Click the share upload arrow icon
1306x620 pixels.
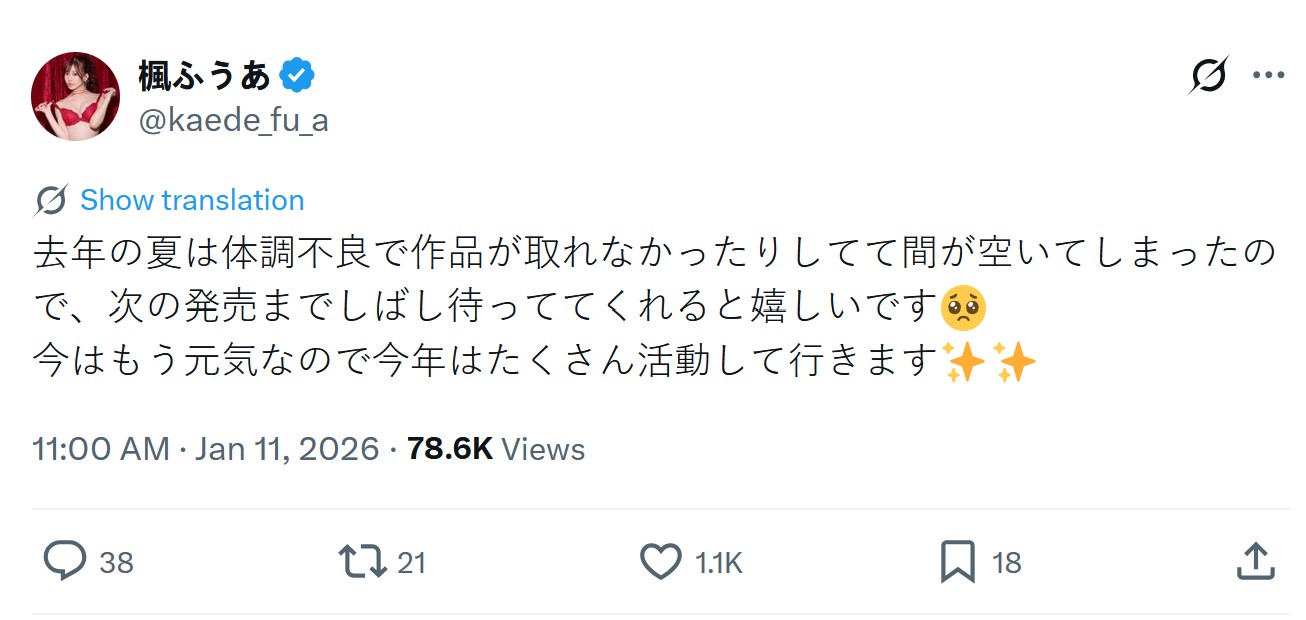(1255, 562)
